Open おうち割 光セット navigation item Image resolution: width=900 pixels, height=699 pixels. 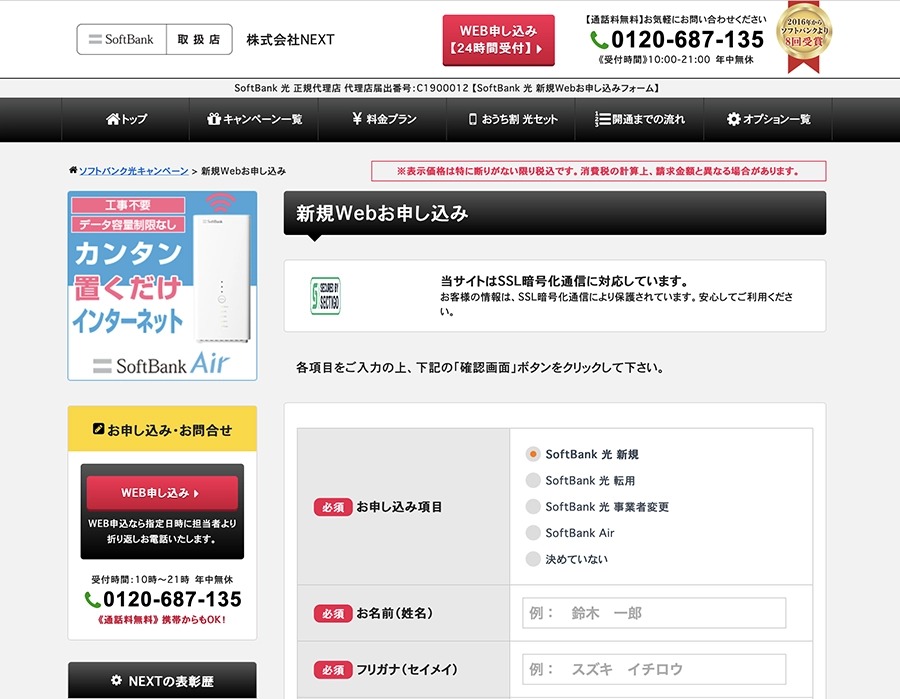[511, 119]
